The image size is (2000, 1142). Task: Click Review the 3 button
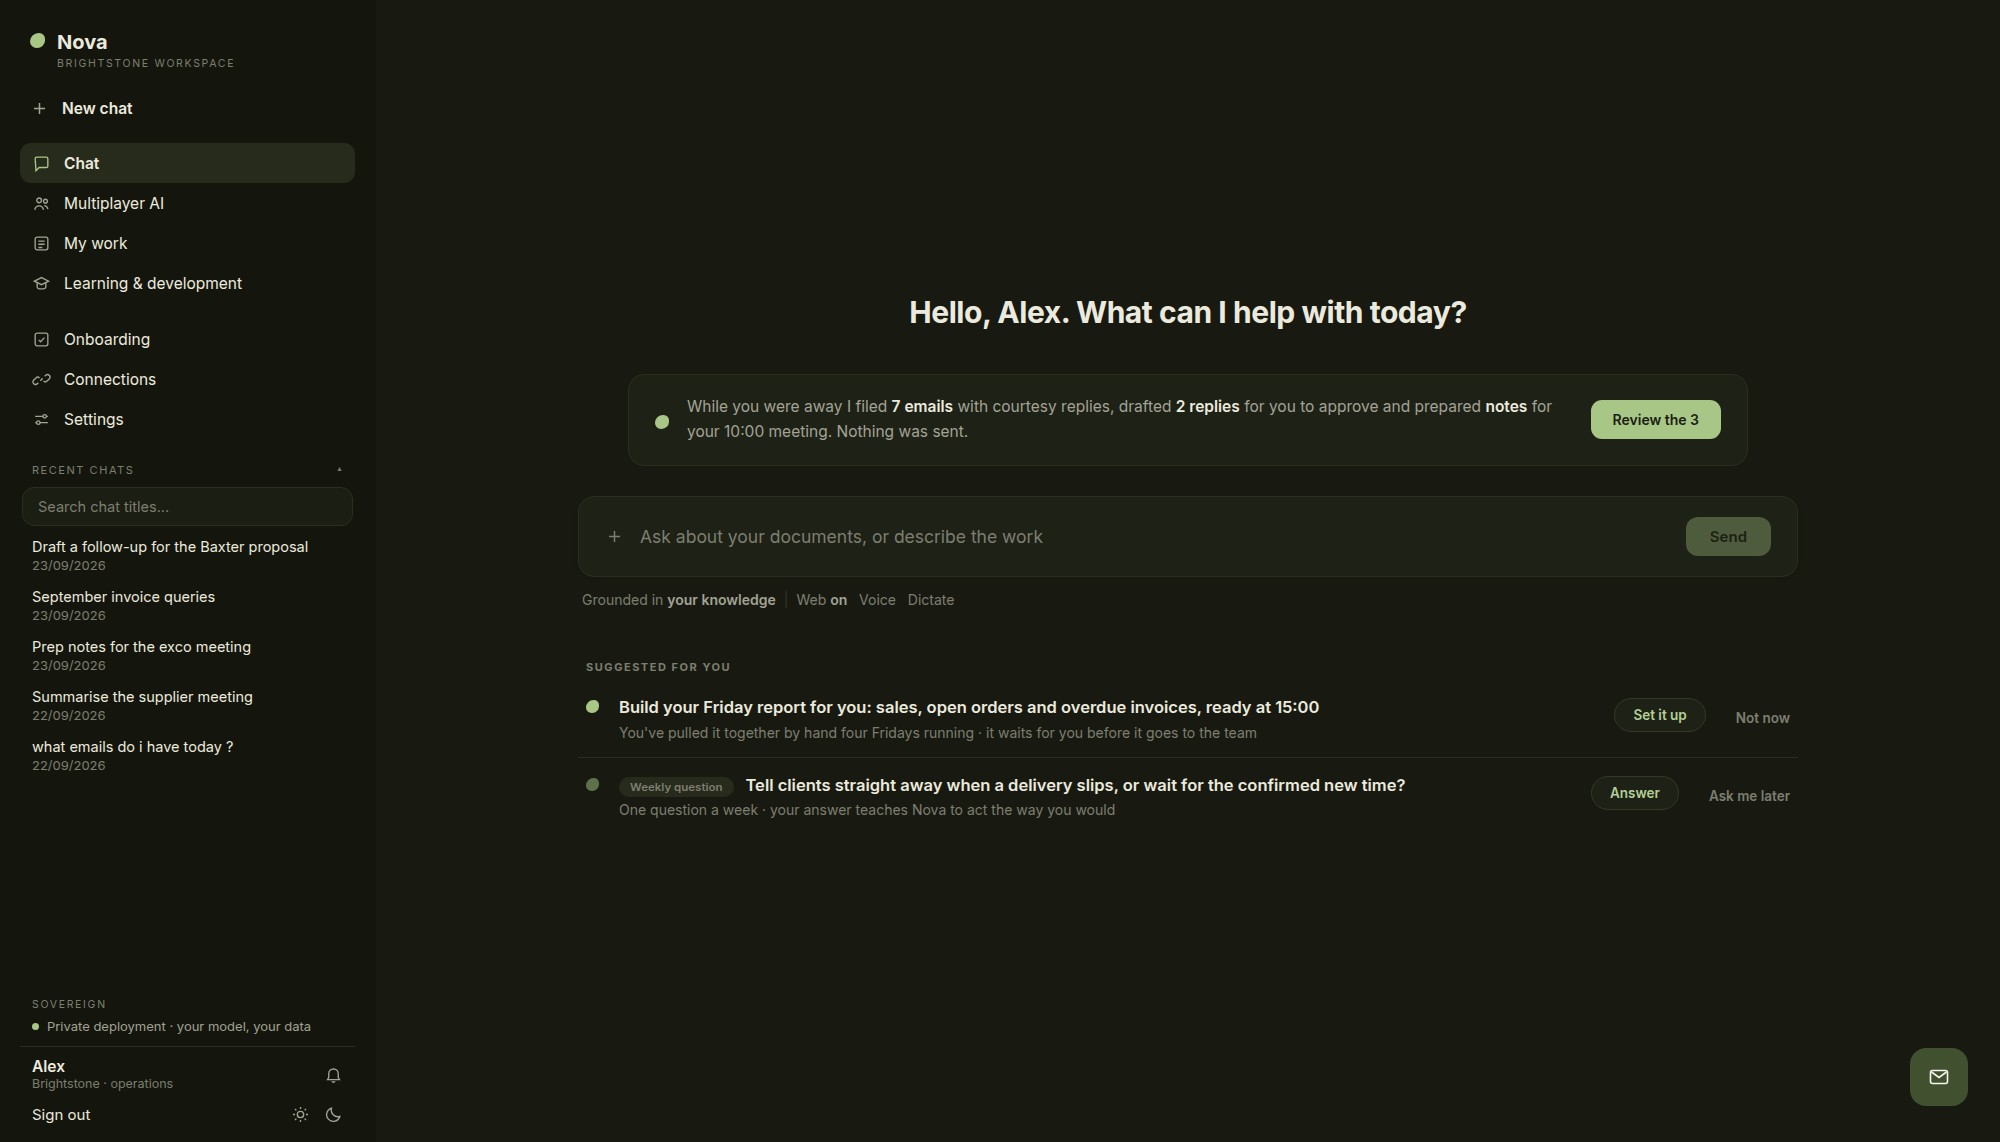pos(1655,420)
